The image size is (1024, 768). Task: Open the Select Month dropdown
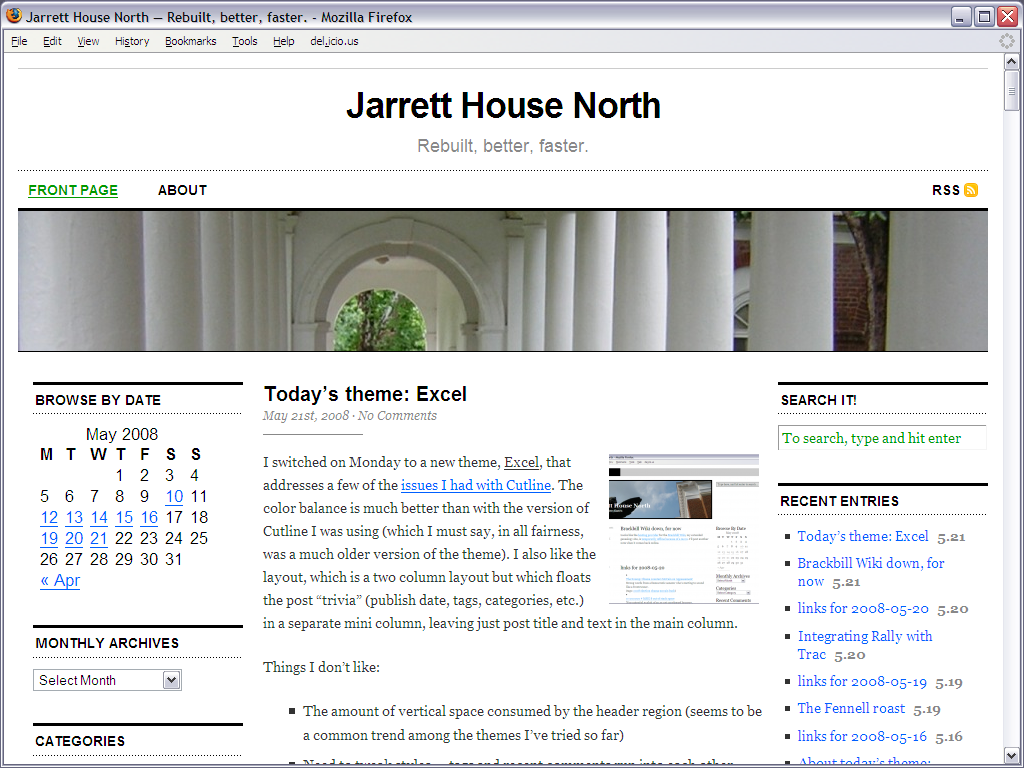coord(107,680)
